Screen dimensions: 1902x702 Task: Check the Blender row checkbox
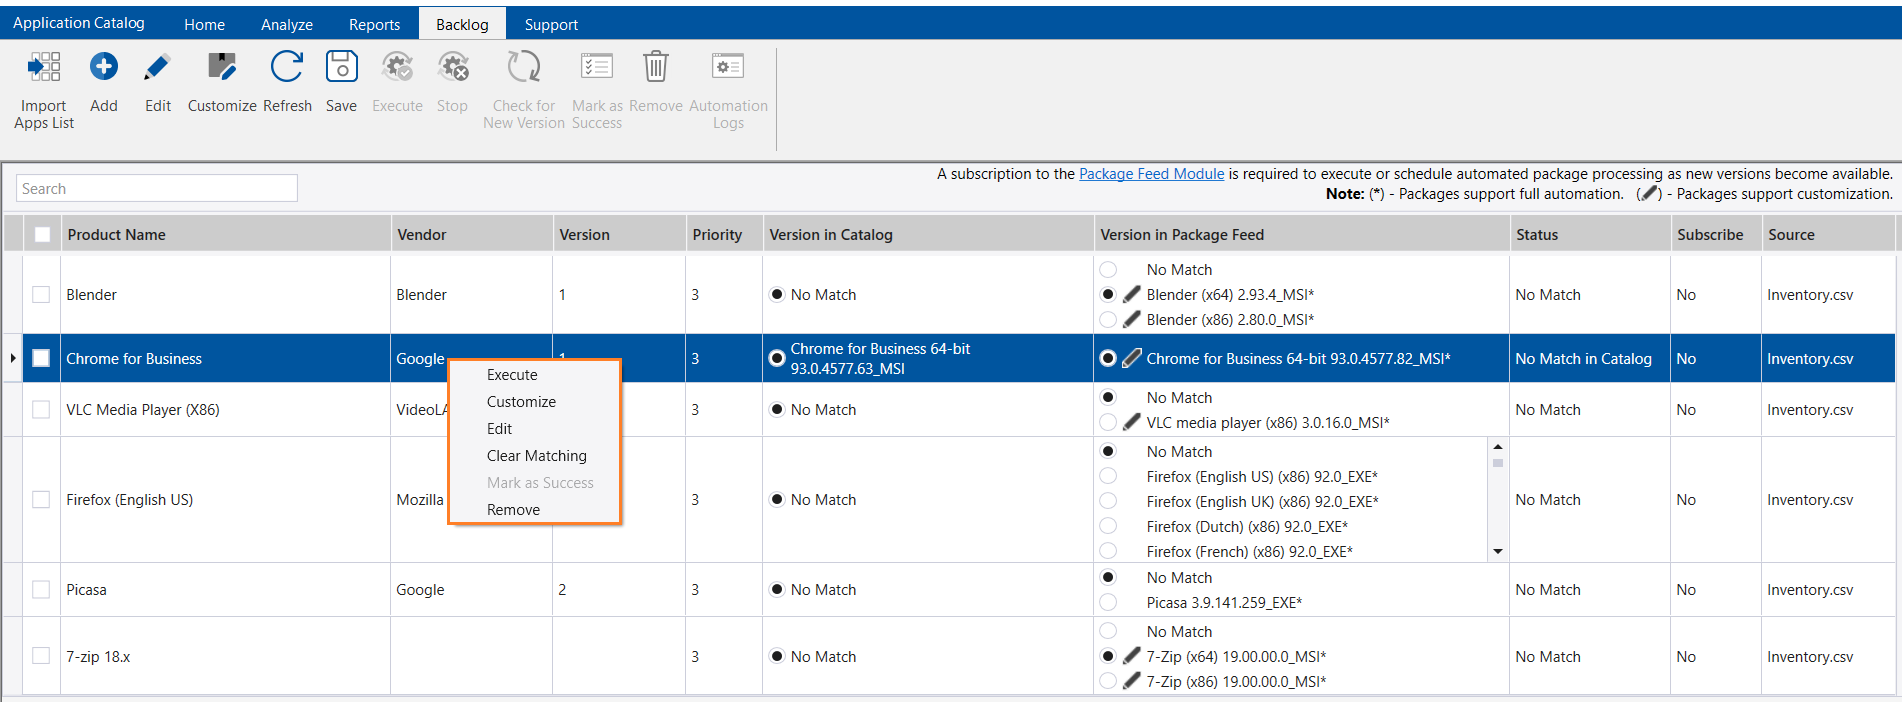tap(41, 295)
